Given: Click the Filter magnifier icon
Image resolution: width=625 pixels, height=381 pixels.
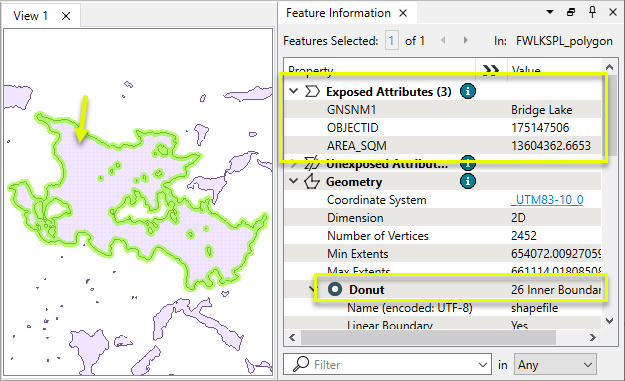Looking at the screenshot, I should (x=301, y=363).
